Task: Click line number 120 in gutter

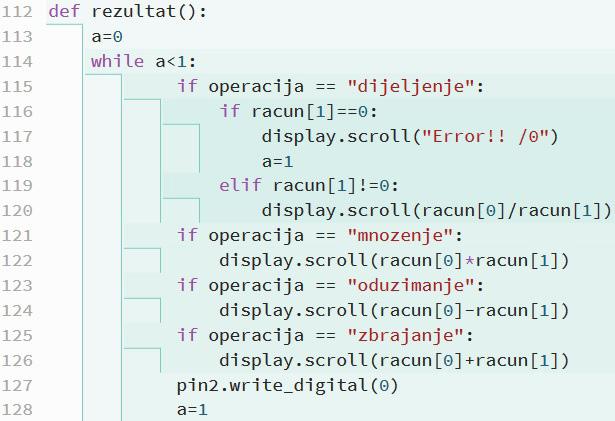Action: pyautogui.click(x=17, y=211)
